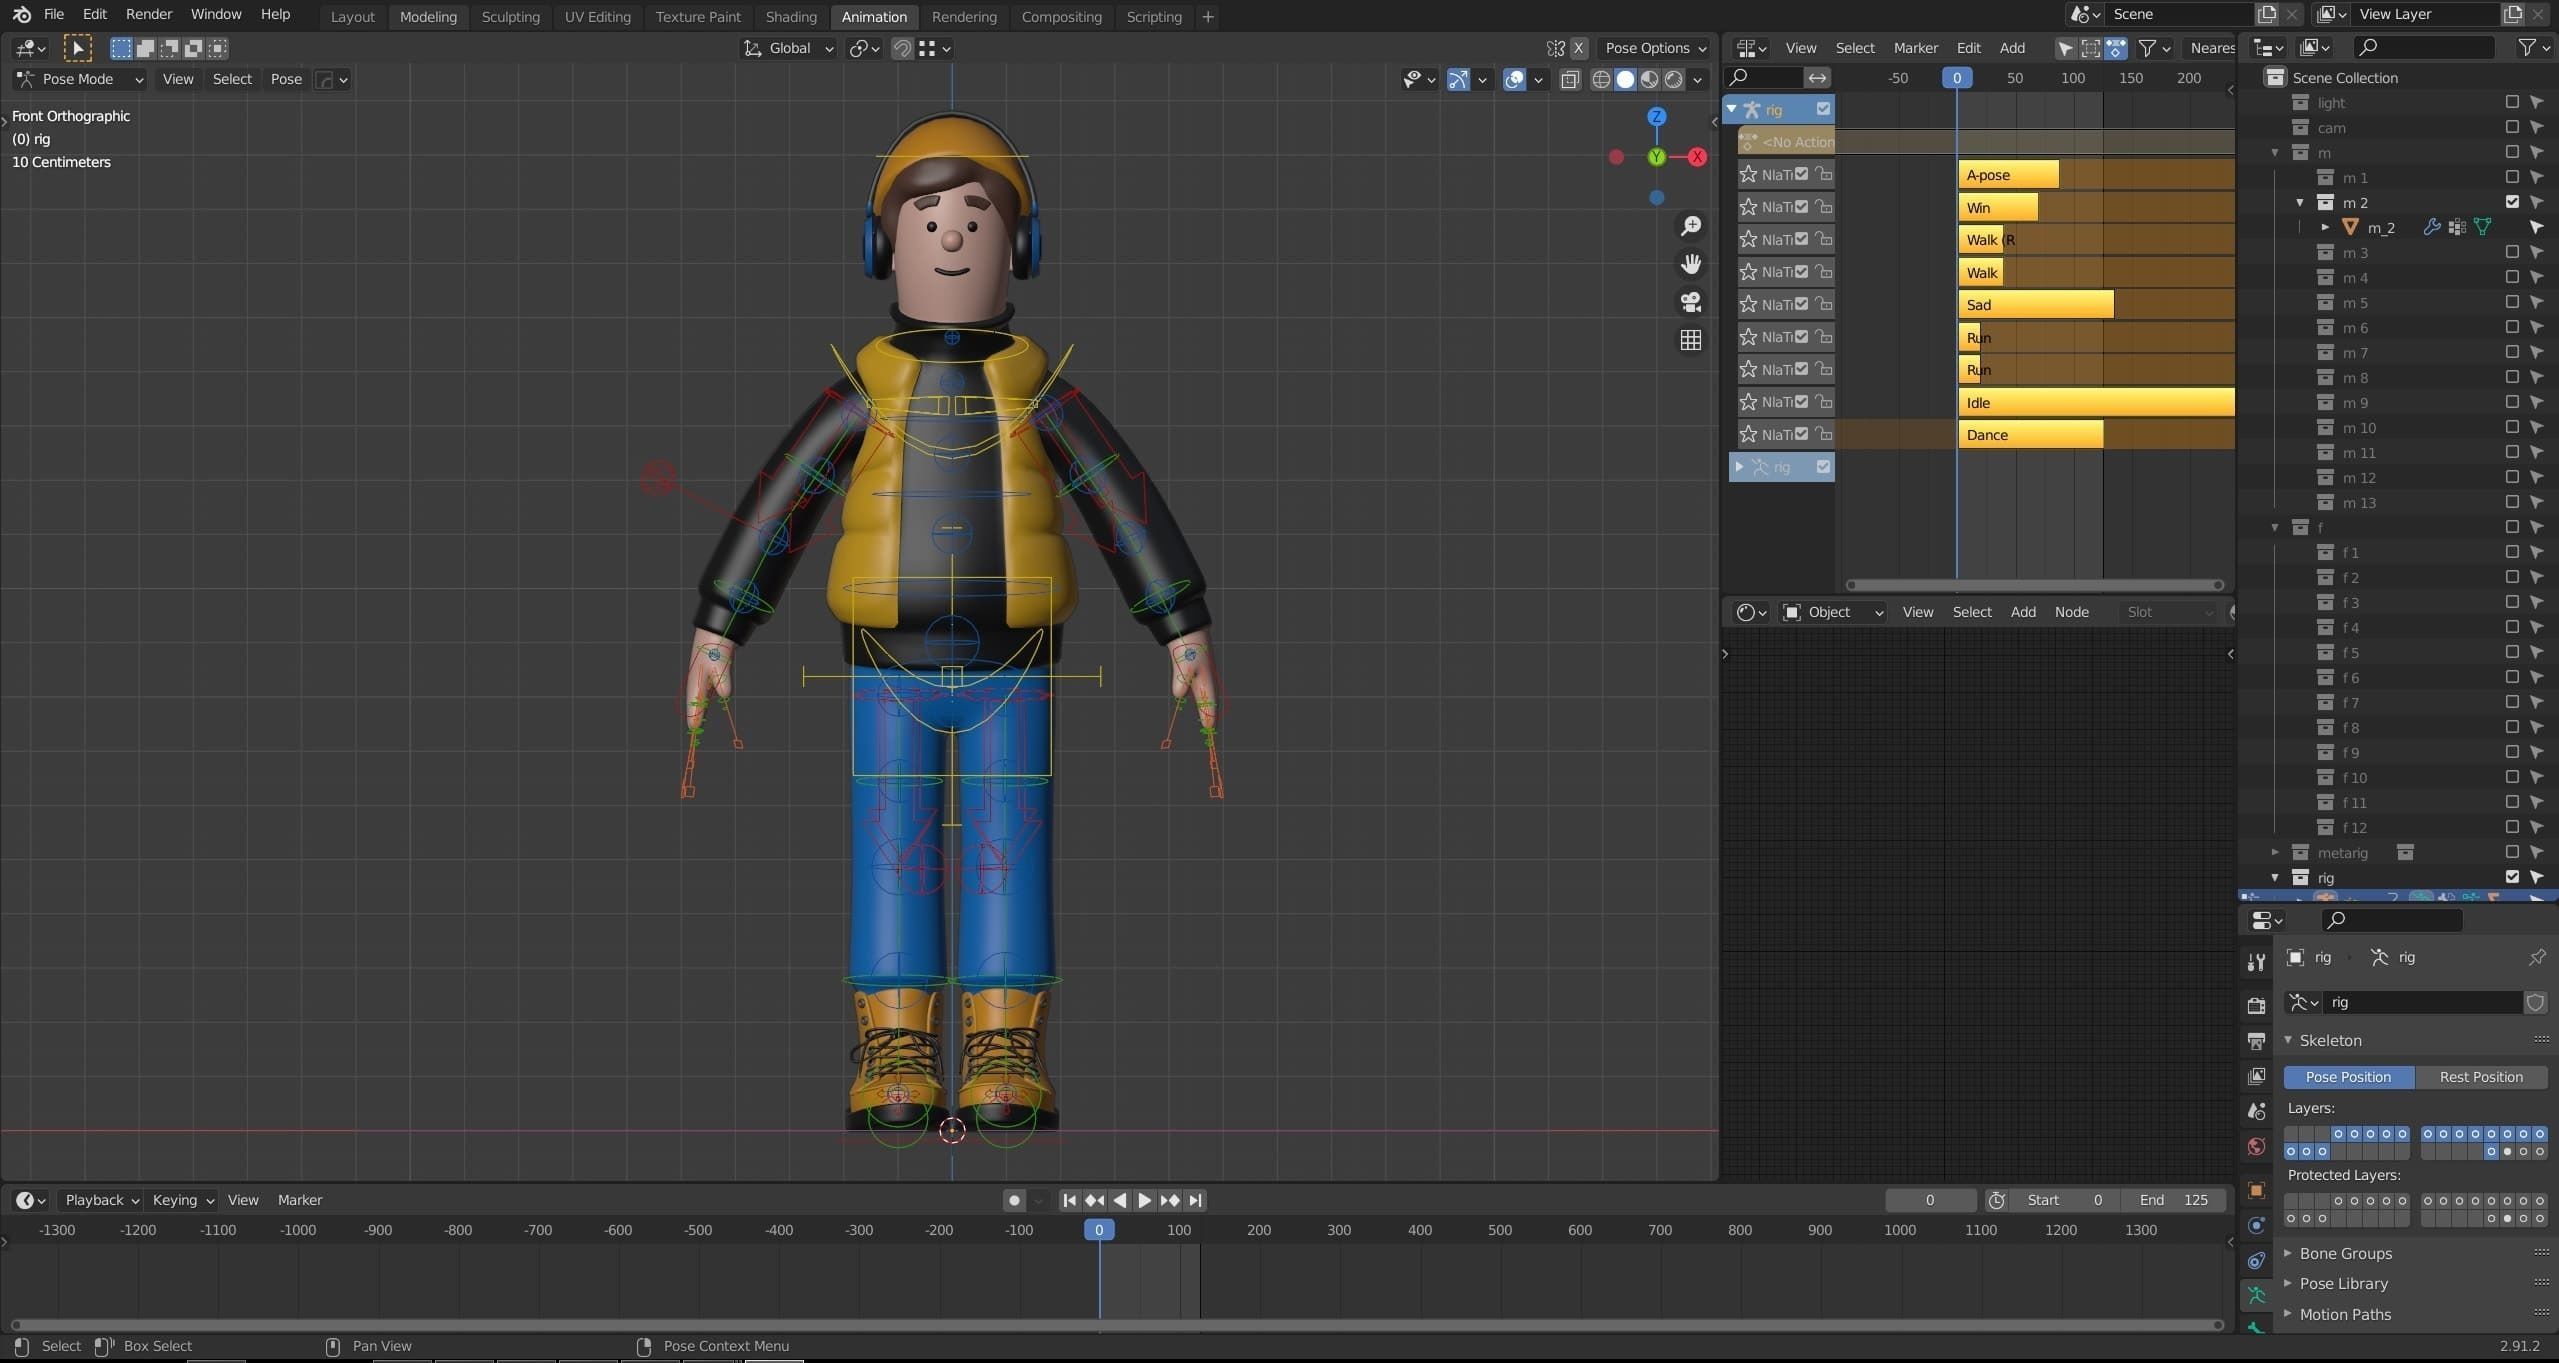Jump to next keyframe
Viewport: 2559px width, 1363px height.
click(x=1170, y=1200)
